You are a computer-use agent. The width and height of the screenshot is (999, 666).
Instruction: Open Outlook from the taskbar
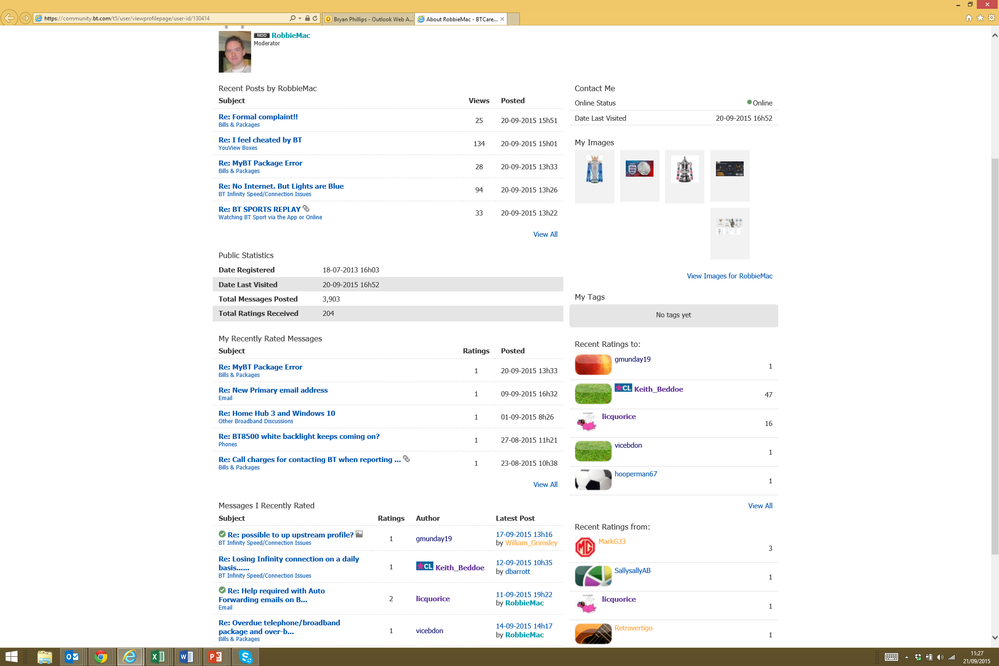point(72,657)
